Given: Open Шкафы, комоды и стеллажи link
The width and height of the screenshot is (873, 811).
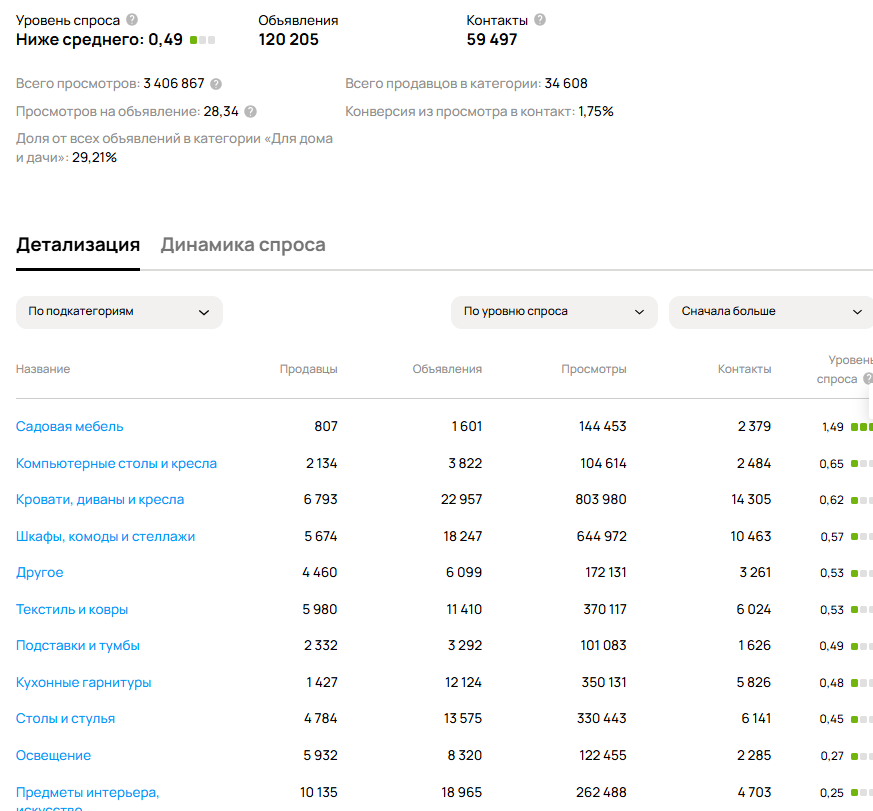Looking at the screenshot, I should 105,537.
